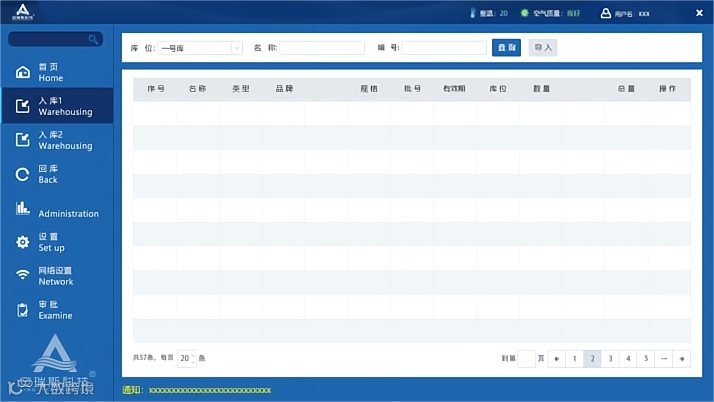Click the Examine clipboard icon
714x402 pixels.
(x=22, y=310)
